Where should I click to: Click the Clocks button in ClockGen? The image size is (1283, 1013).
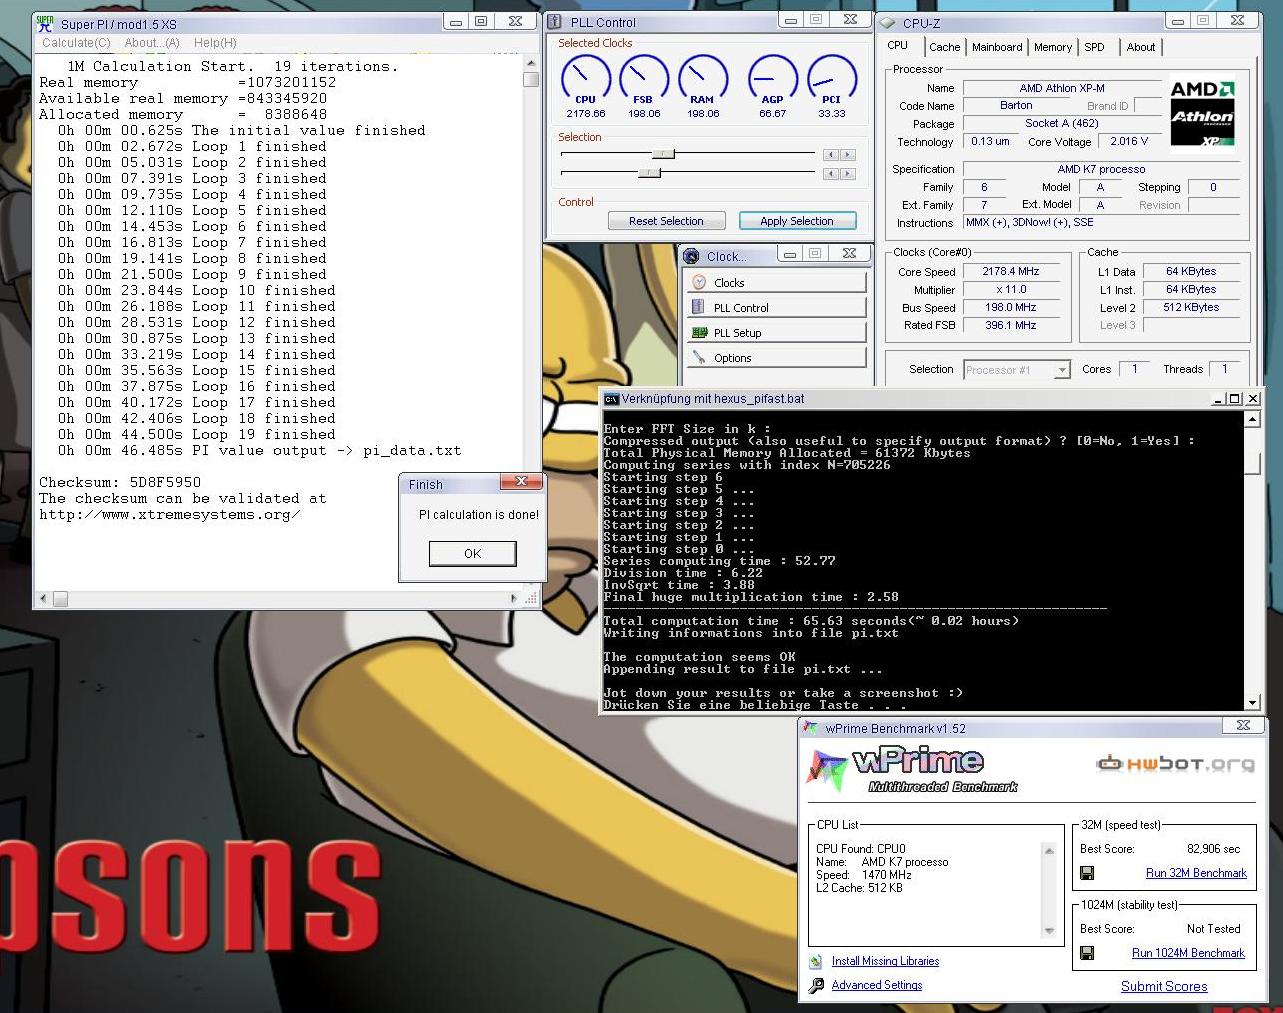coord(776,283)
